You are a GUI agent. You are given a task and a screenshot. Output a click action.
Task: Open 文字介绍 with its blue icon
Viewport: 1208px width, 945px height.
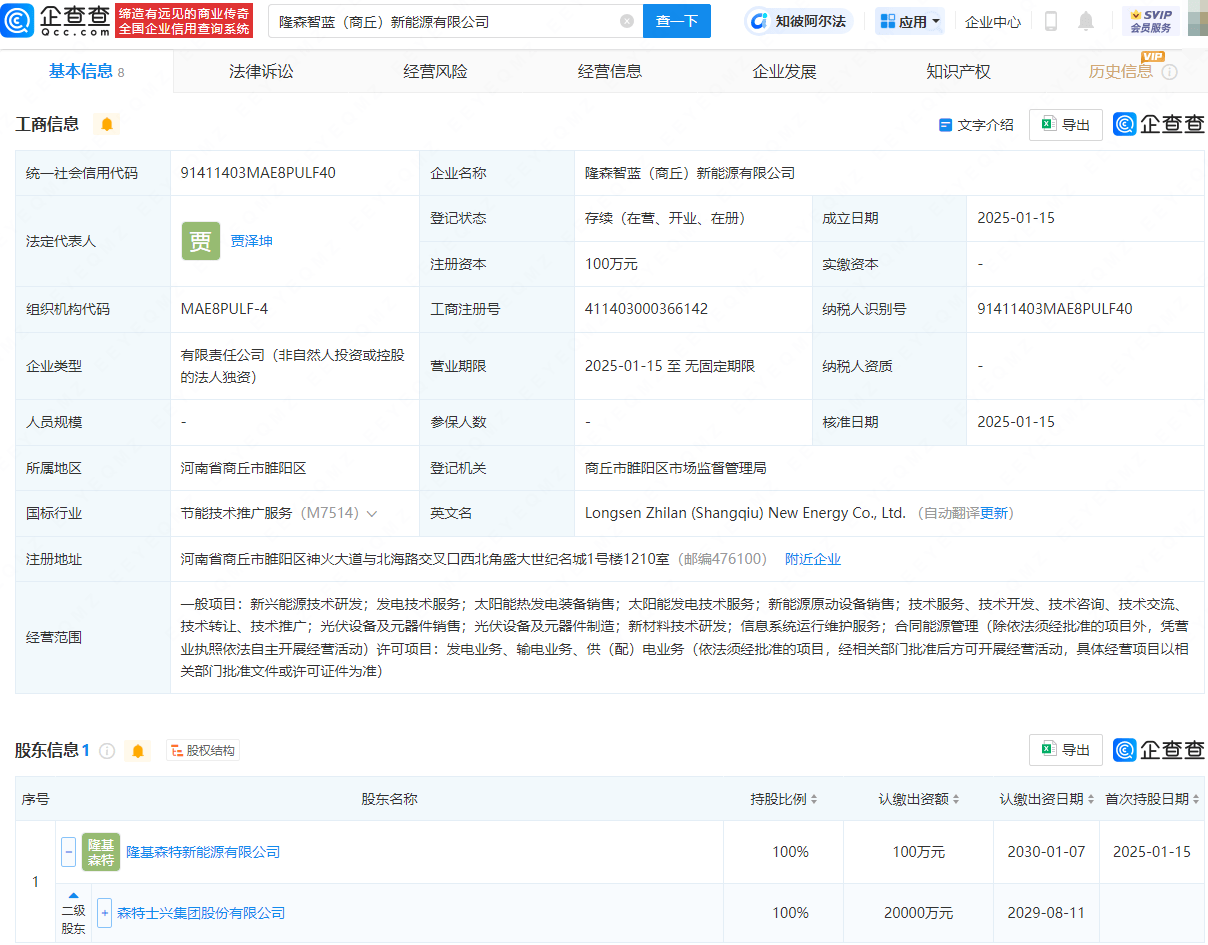pyautogui.click(x=944, y=124)
